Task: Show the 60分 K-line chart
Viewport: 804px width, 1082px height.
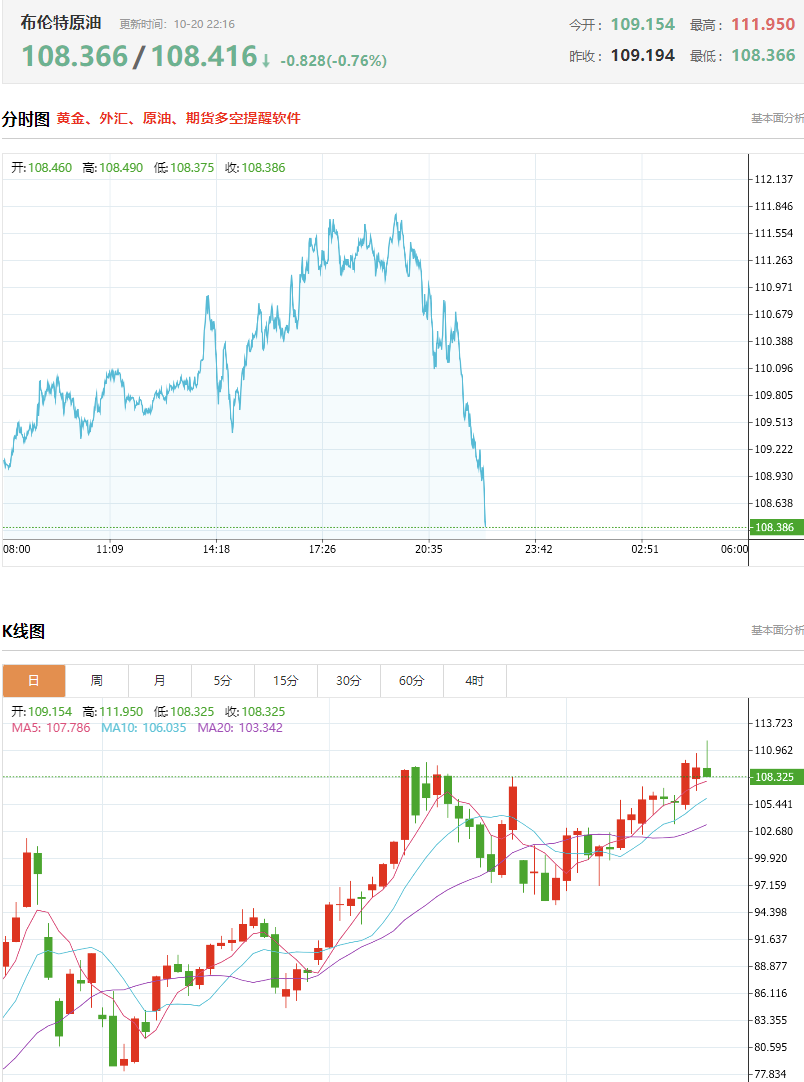Action: click(x=411, y=681)
